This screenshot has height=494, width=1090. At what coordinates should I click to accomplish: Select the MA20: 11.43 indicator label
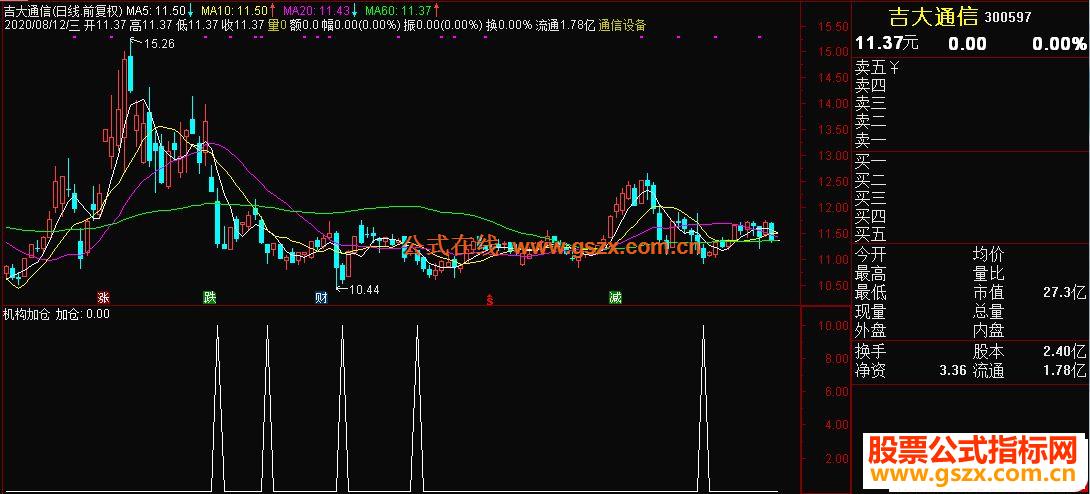point(316,11)
